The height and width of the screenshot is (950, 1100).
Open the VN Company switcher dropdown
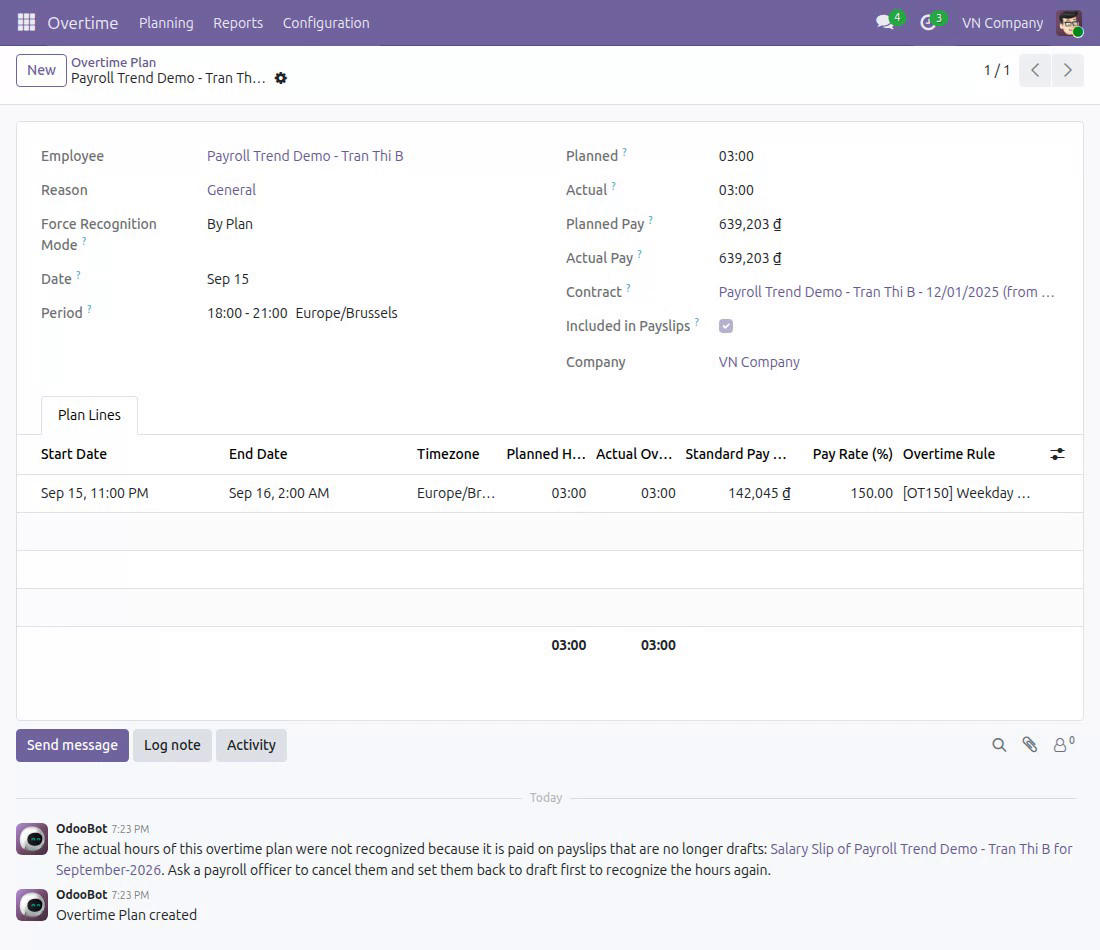click(1002, 22)
